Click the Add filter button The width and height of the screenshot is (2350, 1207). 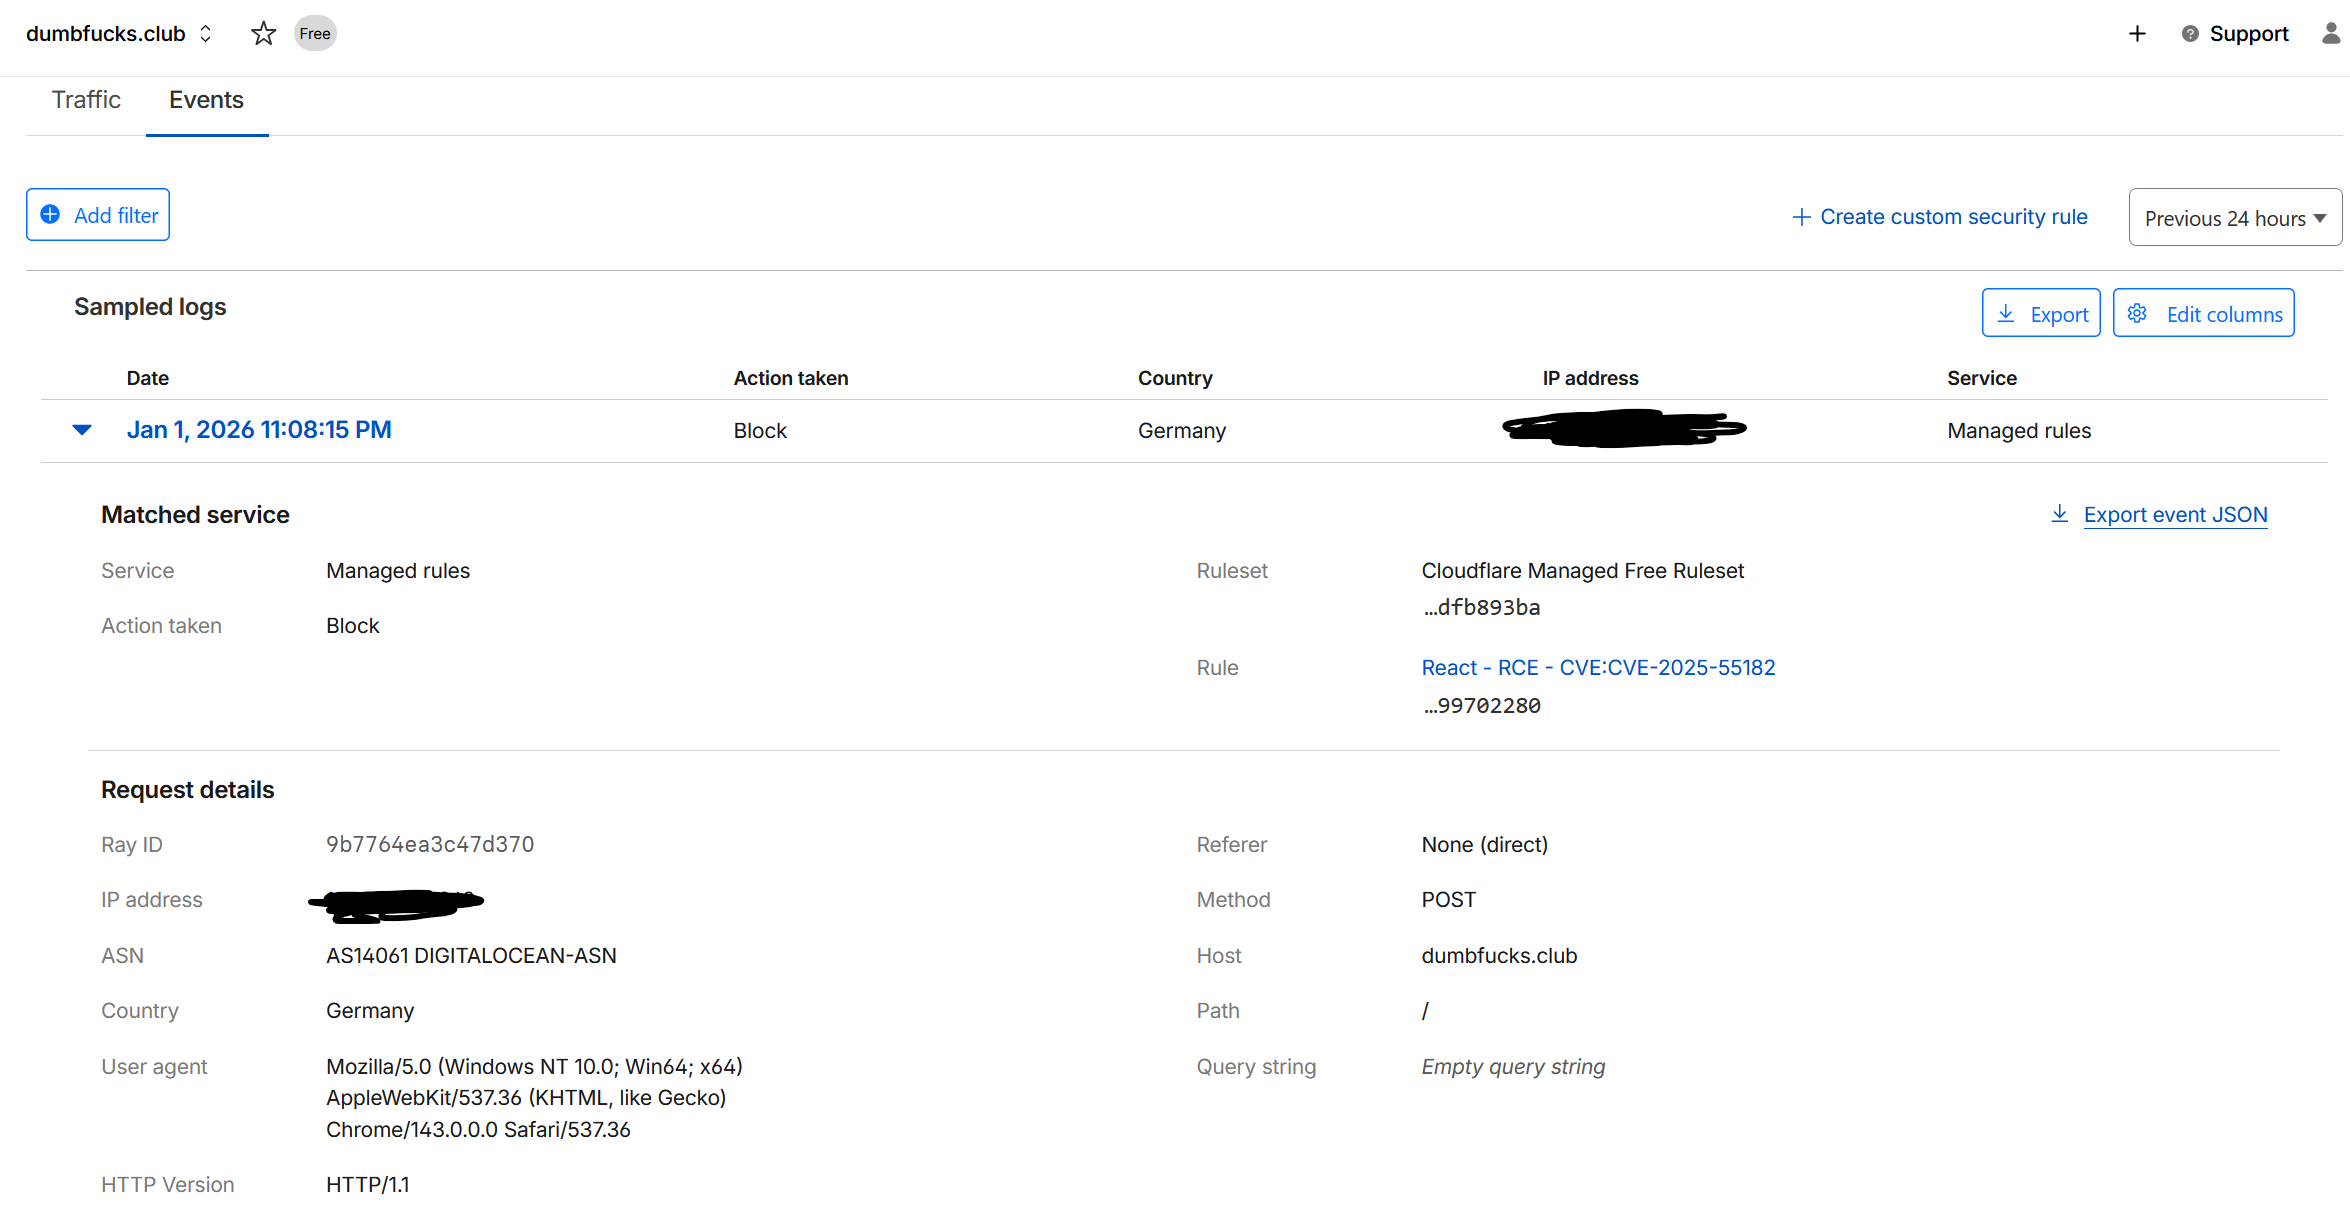[97, 215]
